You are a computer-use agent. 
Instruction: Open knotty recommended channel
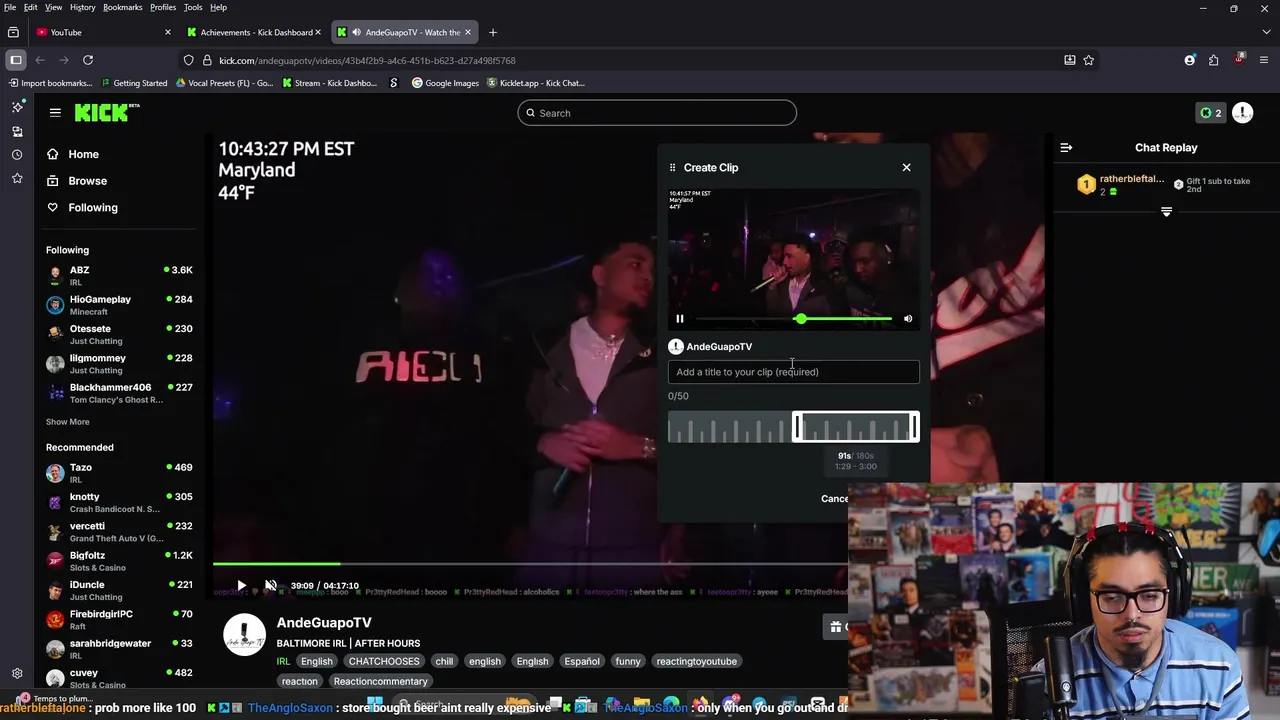coord(119,502)
